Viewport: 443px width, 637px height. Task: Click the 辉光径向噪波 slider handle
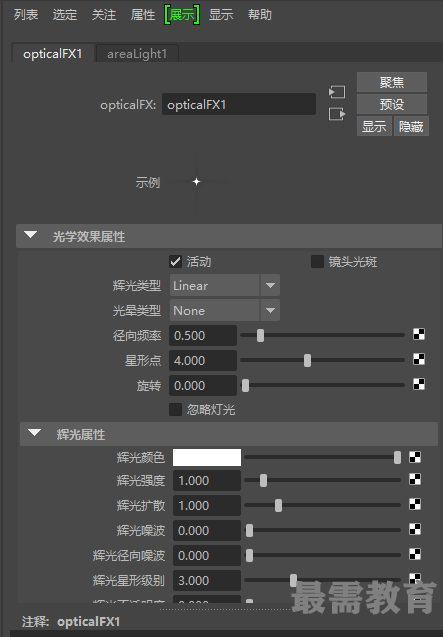[x=249, y=555]
